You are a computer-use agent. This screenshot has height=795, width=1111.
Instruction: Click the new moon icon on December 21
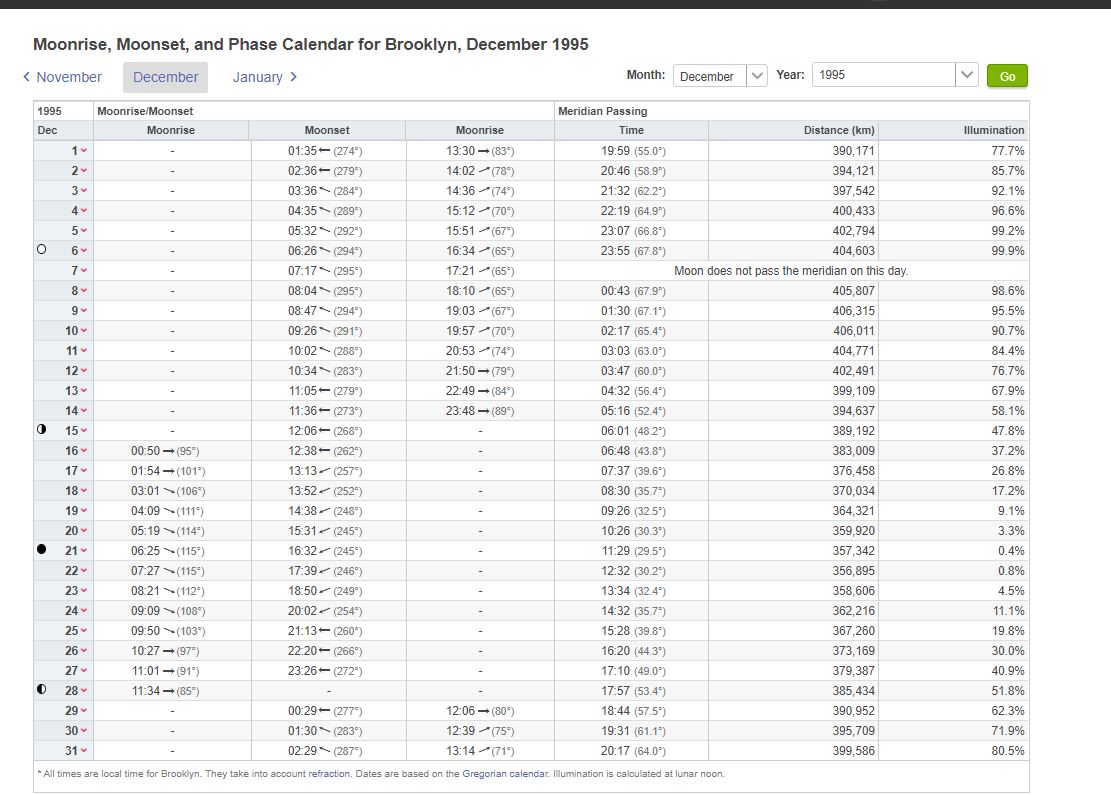pos(42,549)
